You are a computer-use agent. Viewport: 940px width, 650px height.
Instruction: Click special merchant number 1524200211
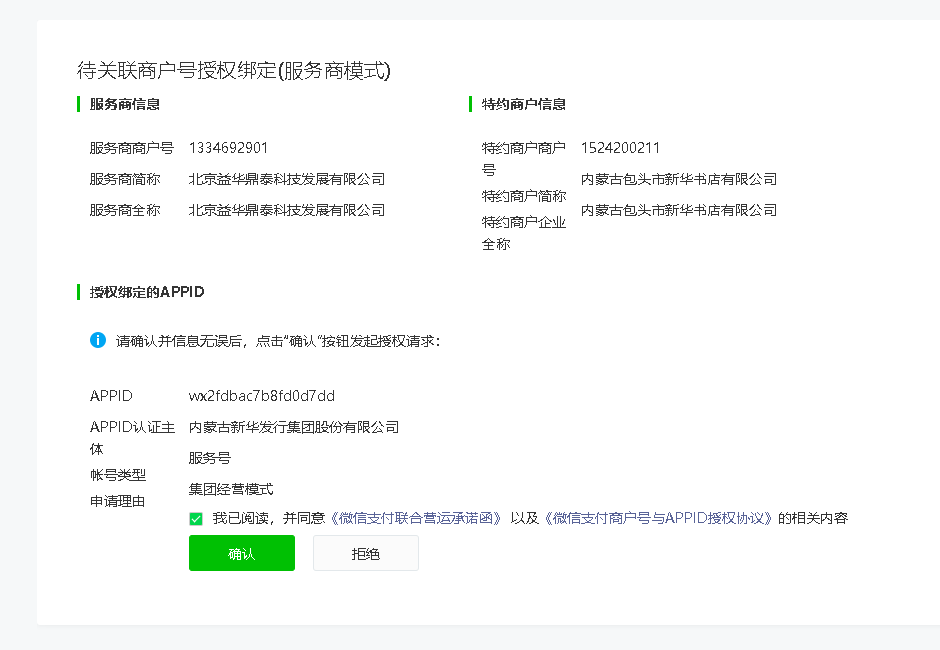[x=620, y=148]
